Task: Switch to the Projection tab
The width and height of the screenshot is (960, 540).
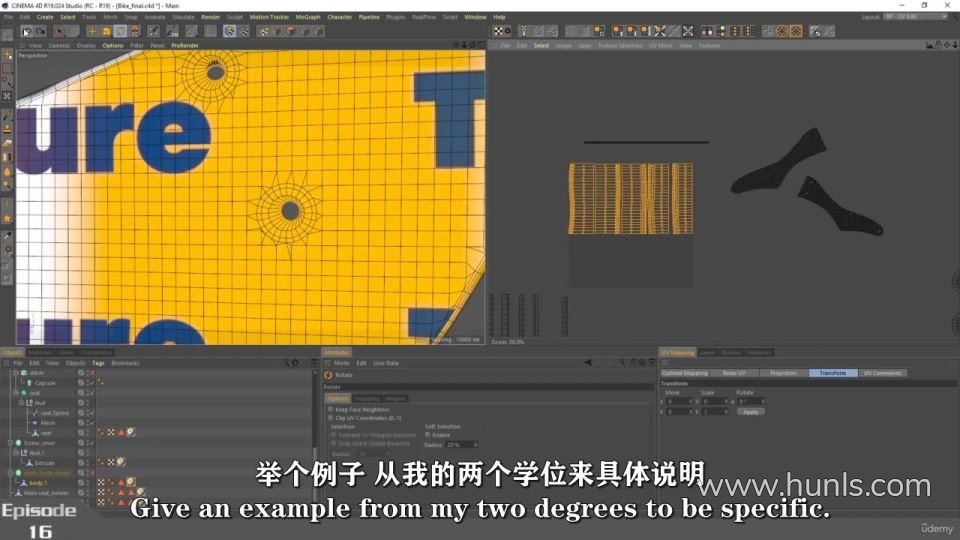Action: (784, 373)
